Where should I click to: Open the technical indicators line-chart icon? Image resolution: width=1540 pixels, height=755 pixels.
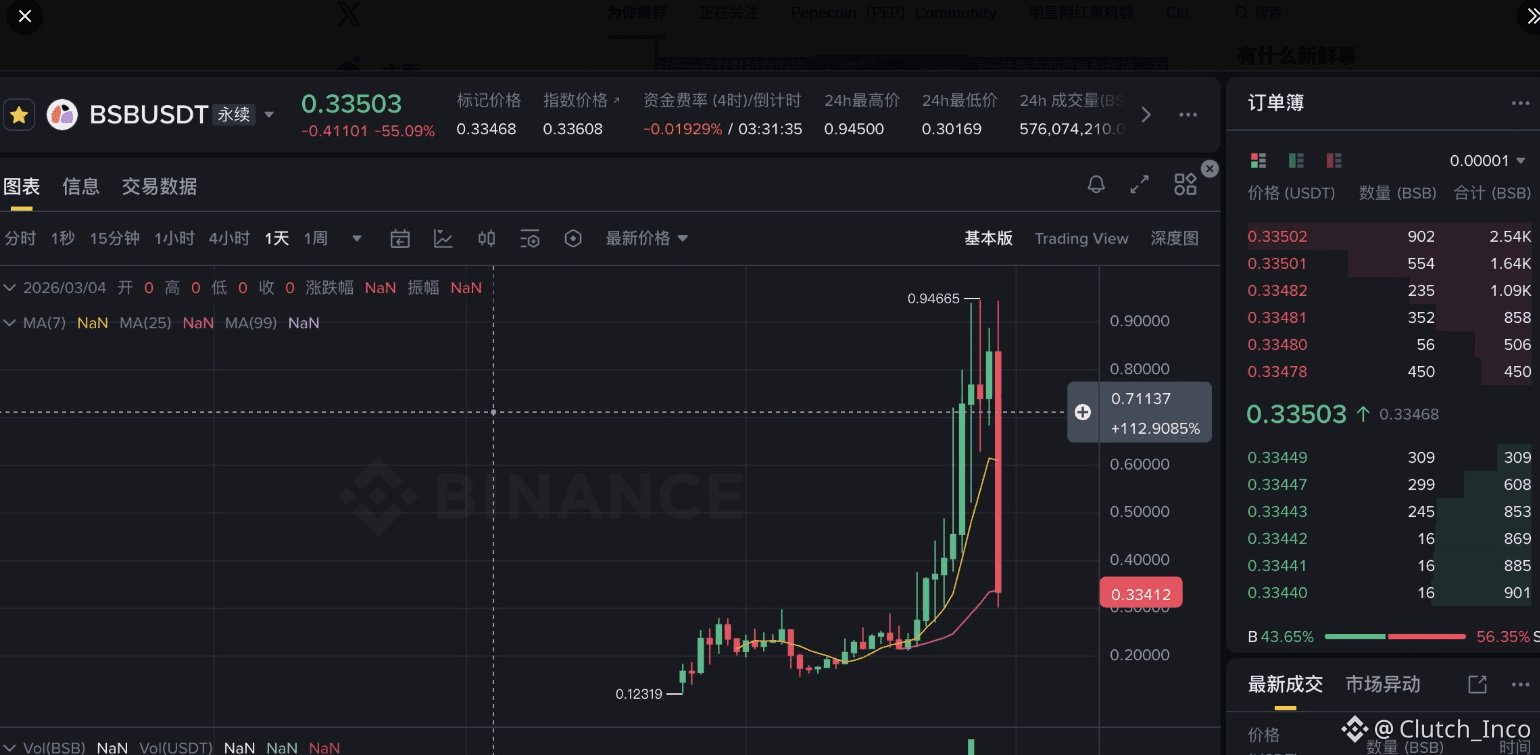(x=443, y=238)
